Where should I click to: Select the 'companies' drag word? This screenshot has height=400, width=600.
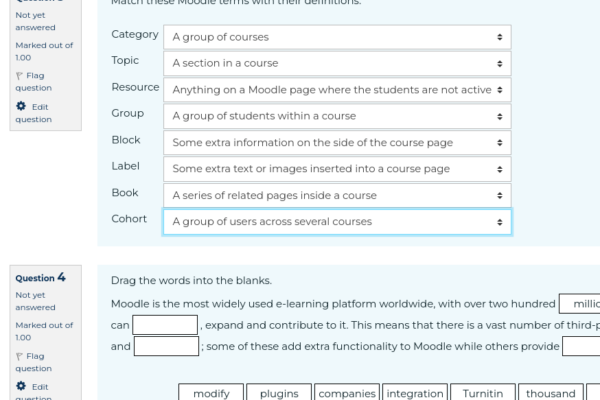(x=347, y=393)
